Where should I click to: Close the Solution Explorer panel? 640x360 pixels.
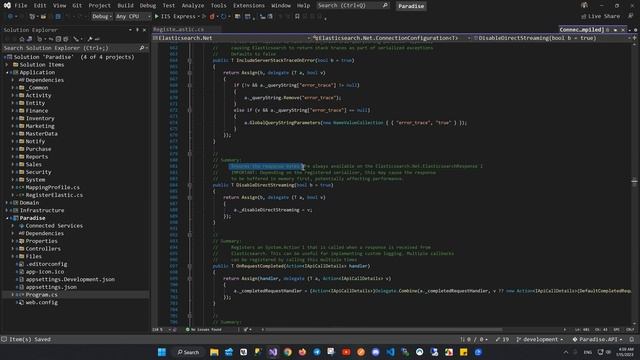pyautogui.click(x=144, y=30)
